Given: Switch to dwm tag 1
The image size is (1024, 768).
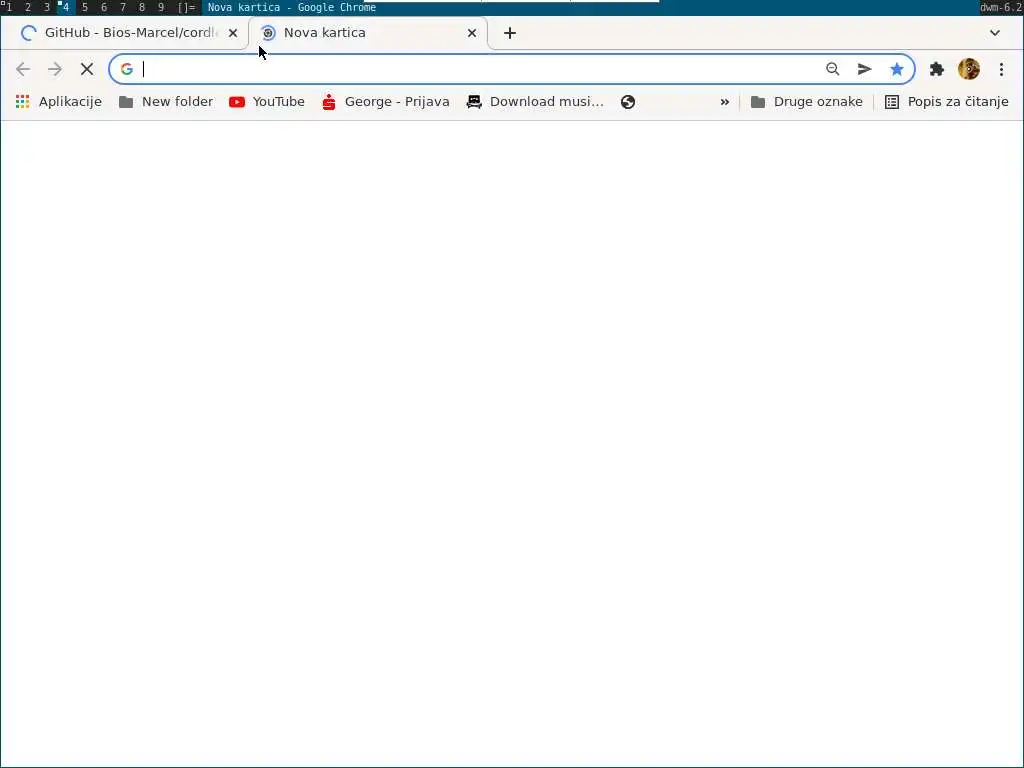Looking at the screenshot, I should point(9,8).
